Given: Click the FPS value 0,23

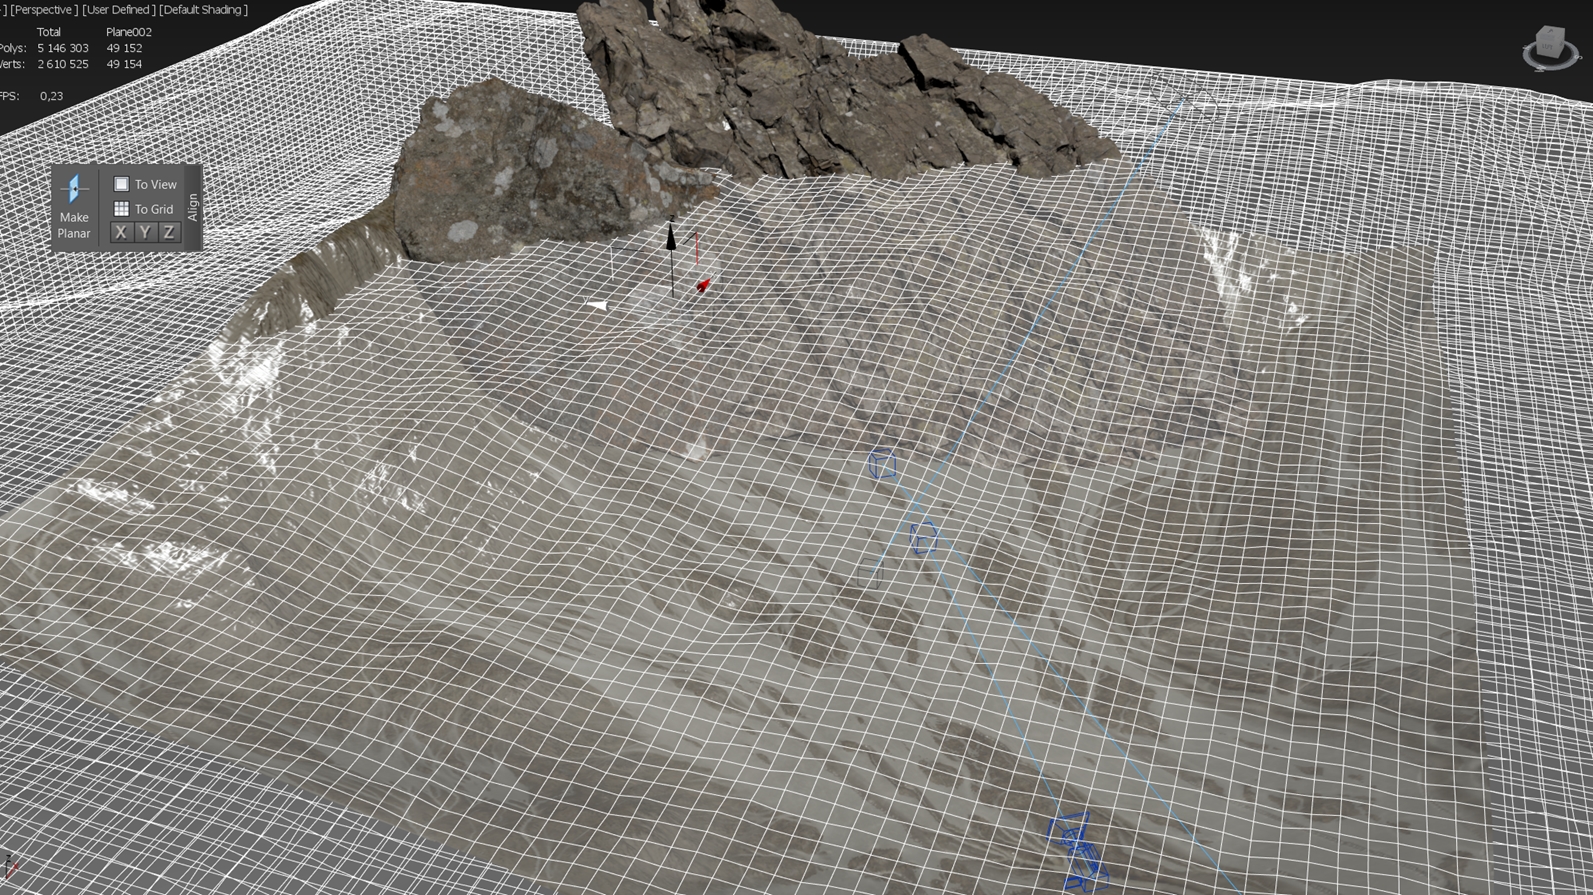Looking at the screenshot, I should [x=52, y=96].
